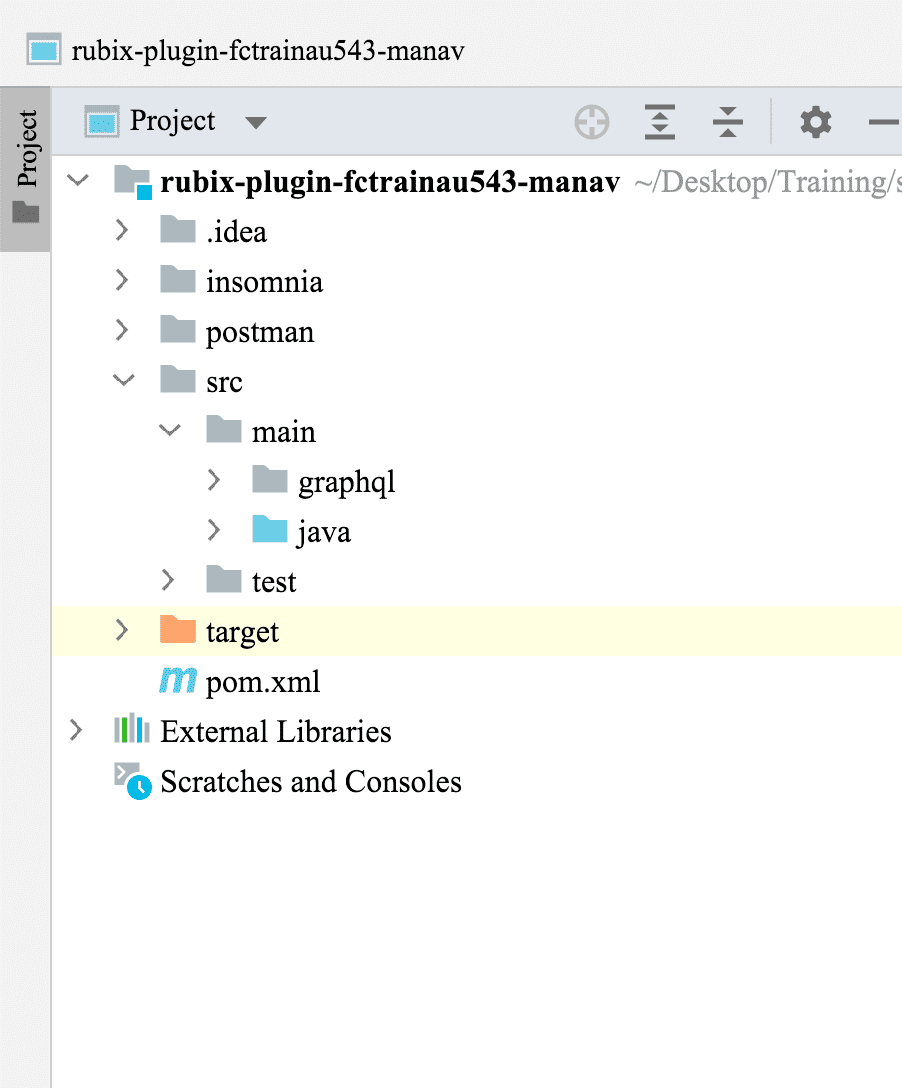The width and height of the screenshot is (902, 1088).
Task: Select the test folder
Action: (274, 582)
